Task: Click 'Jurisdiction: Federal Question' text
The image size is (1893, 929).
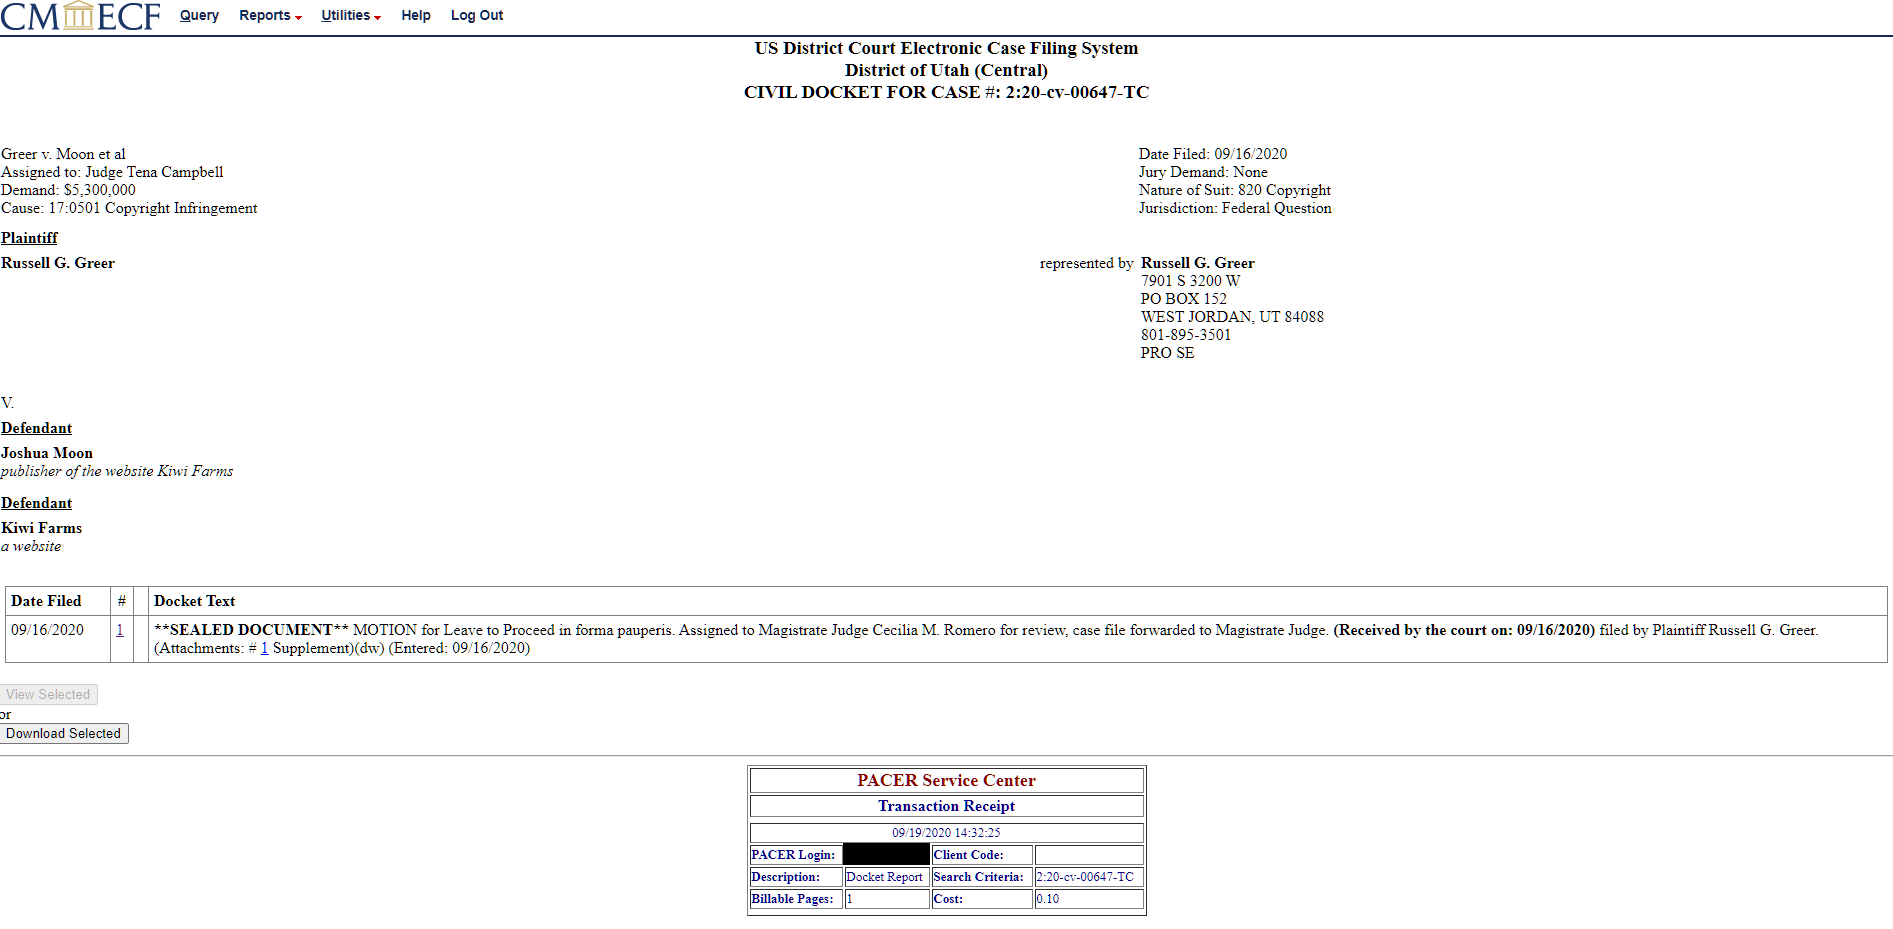Action: click(x=1235, y=208)
